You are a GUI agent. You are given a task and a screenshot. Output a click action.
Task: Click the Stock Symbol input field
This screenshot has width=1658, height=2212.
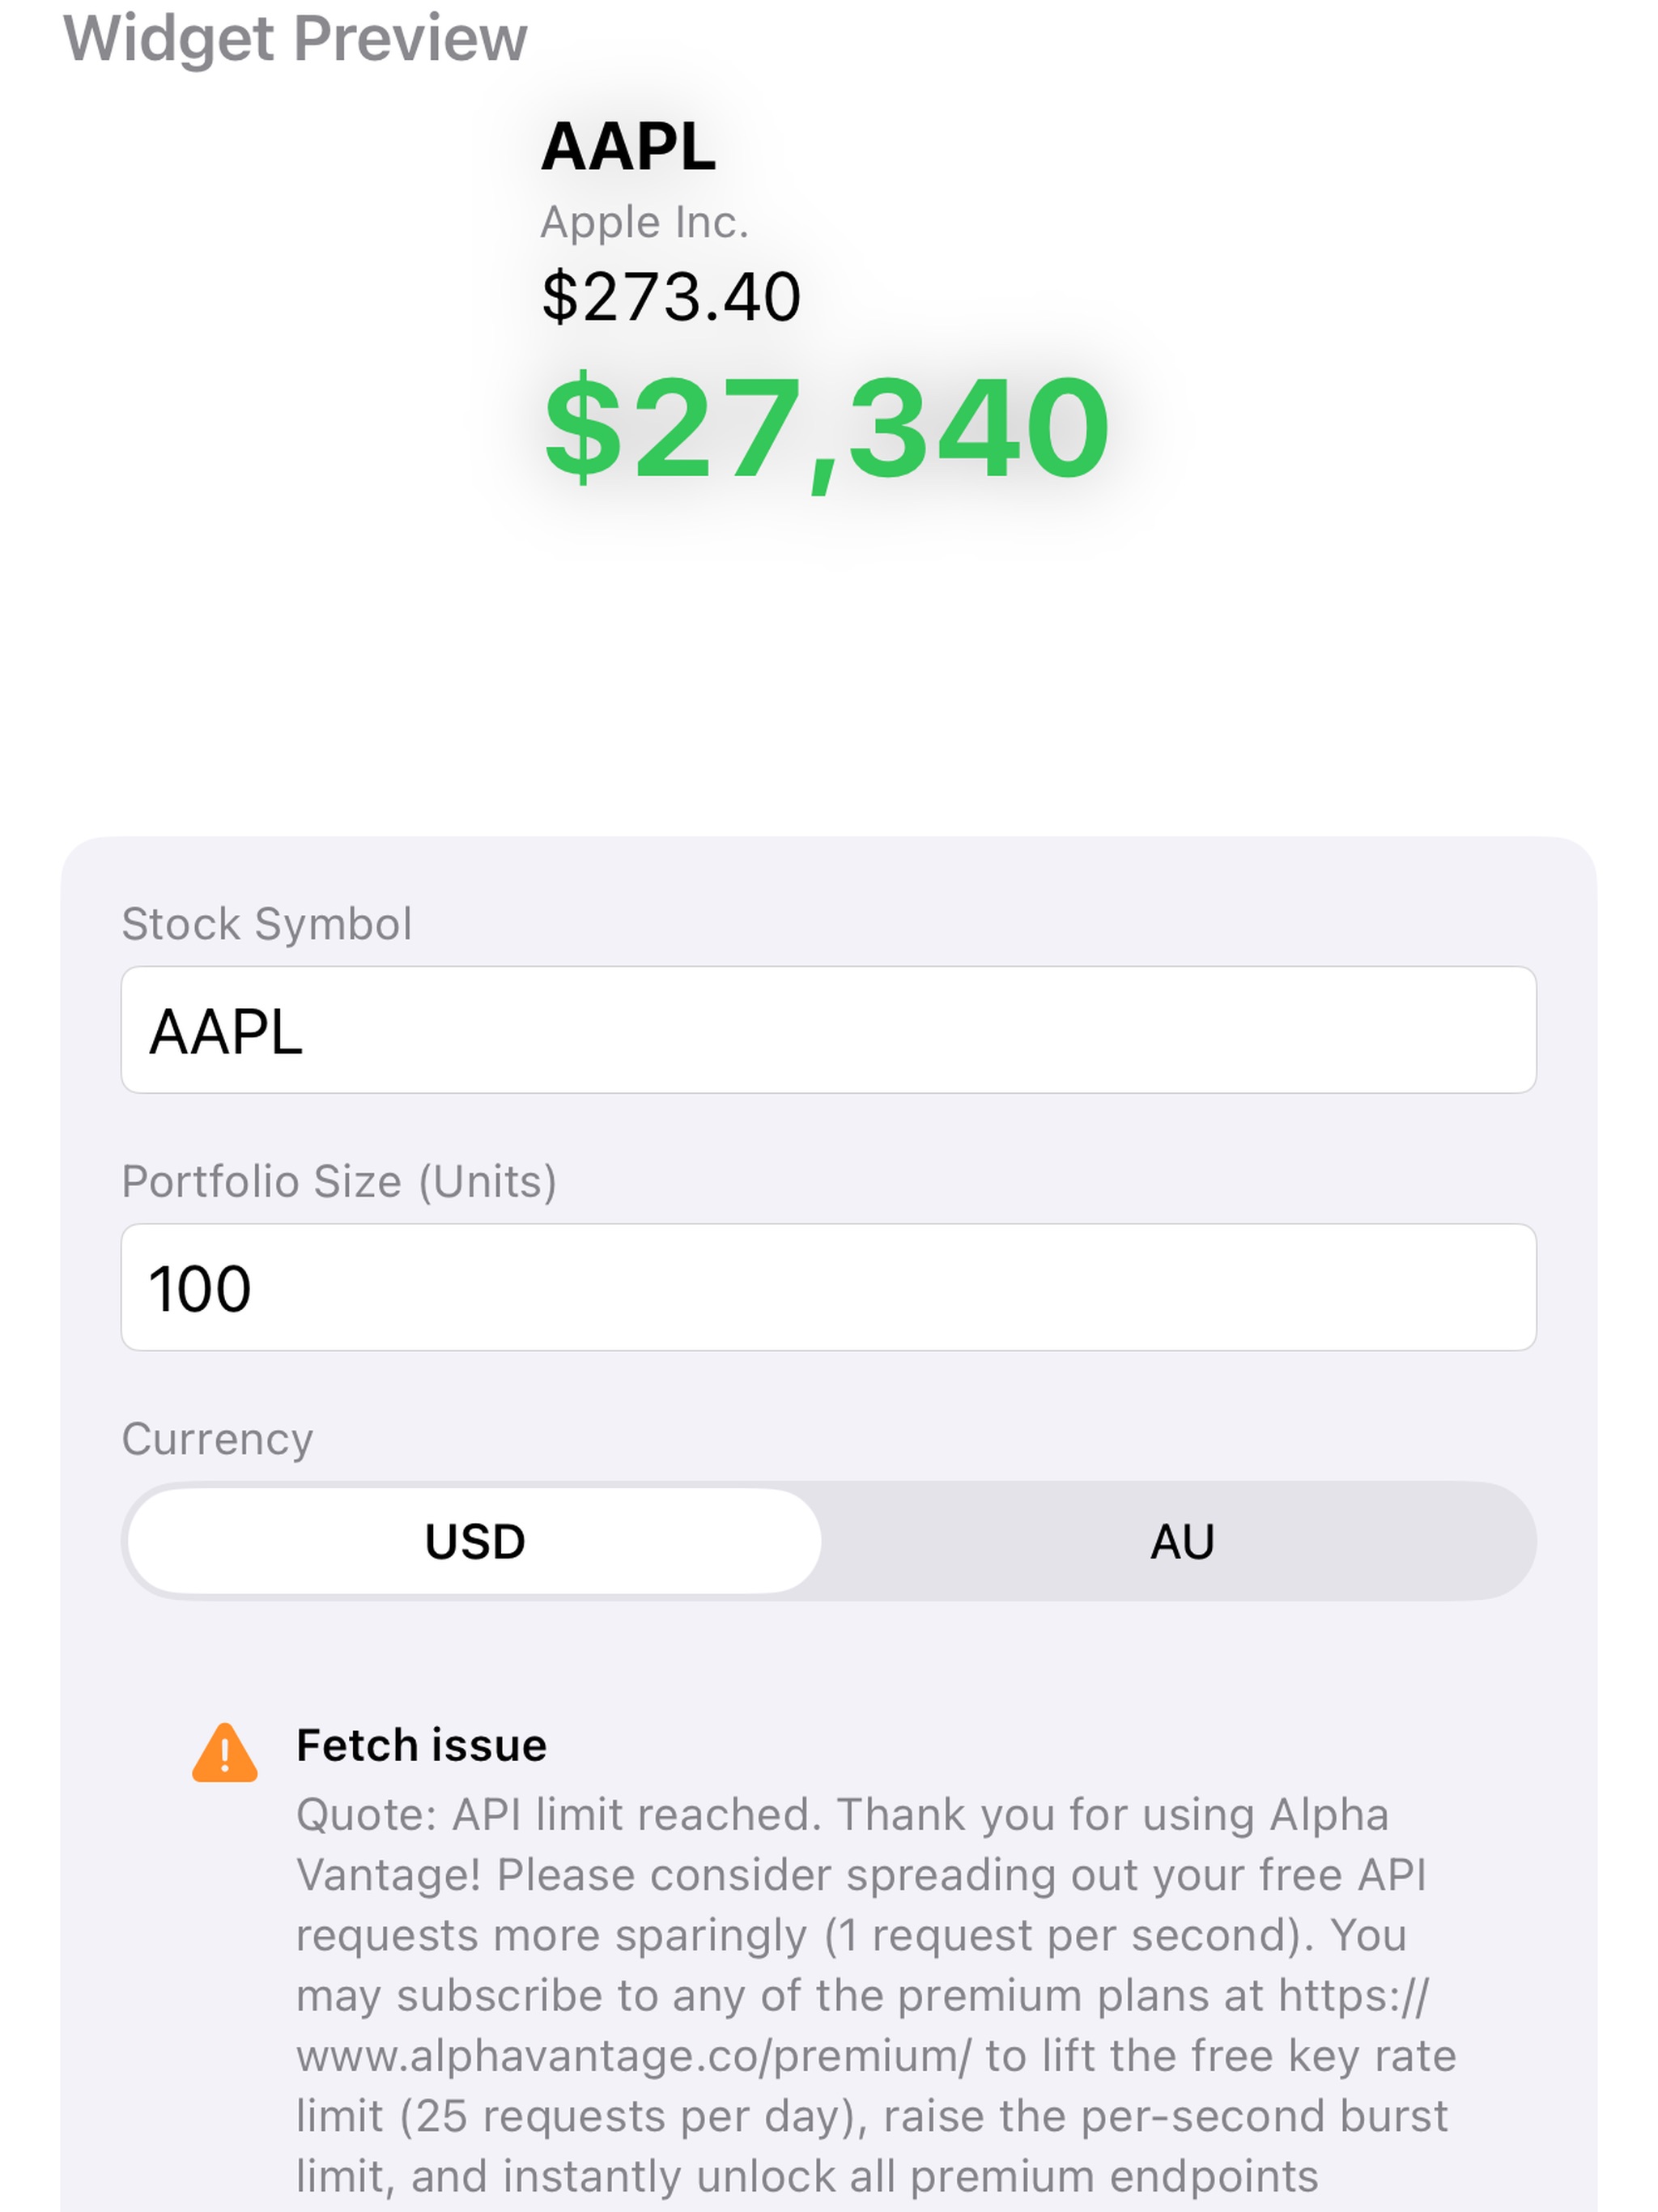[828, 1029]
